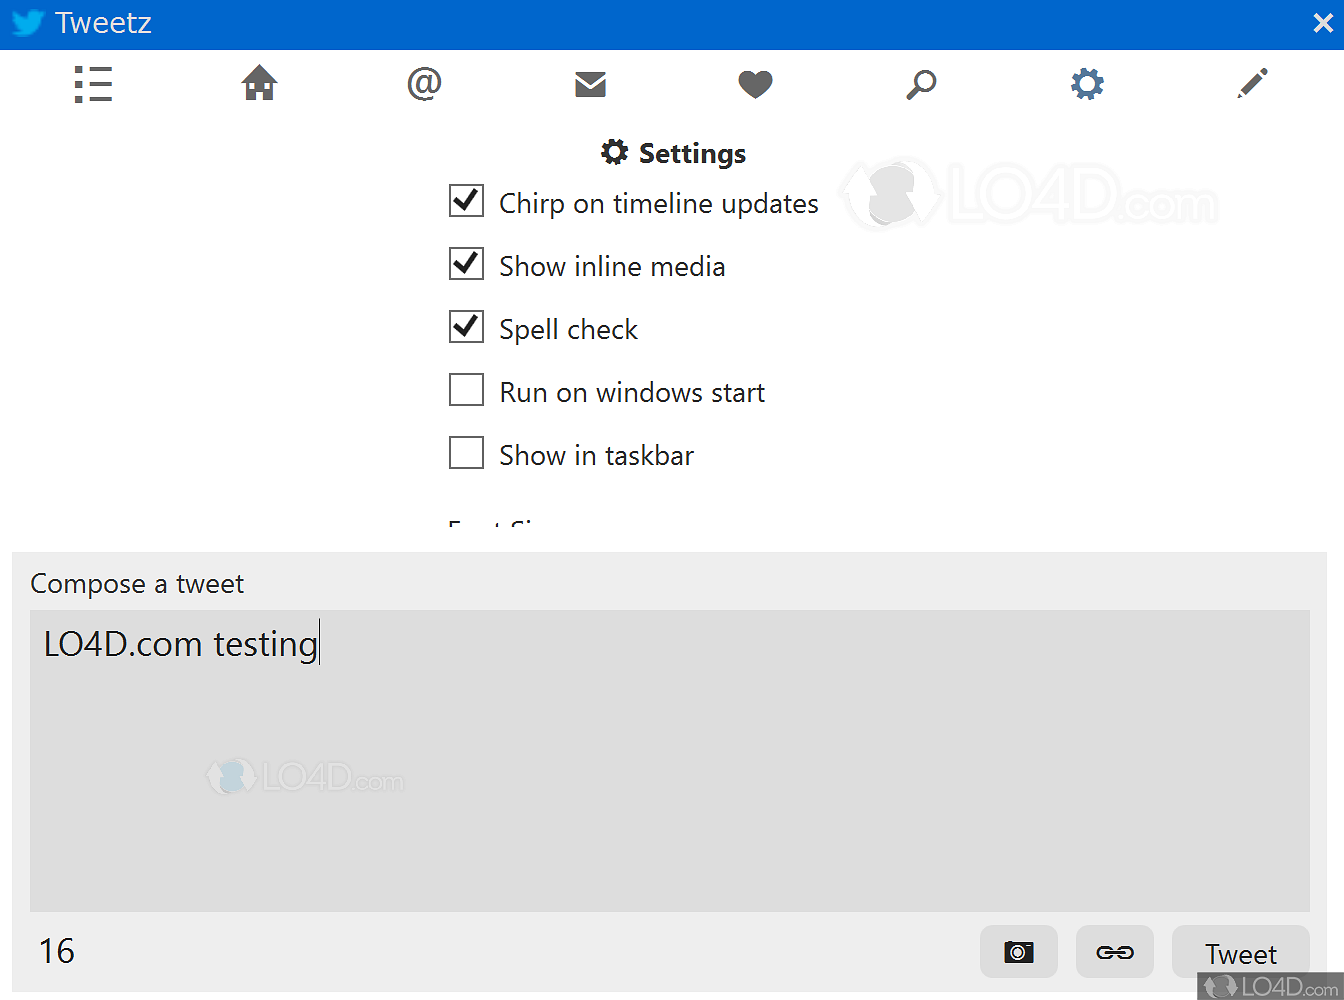Open direct messages envelope icon
The width and height of the screenshot is (1344, 1000).
tap(590, 84)
